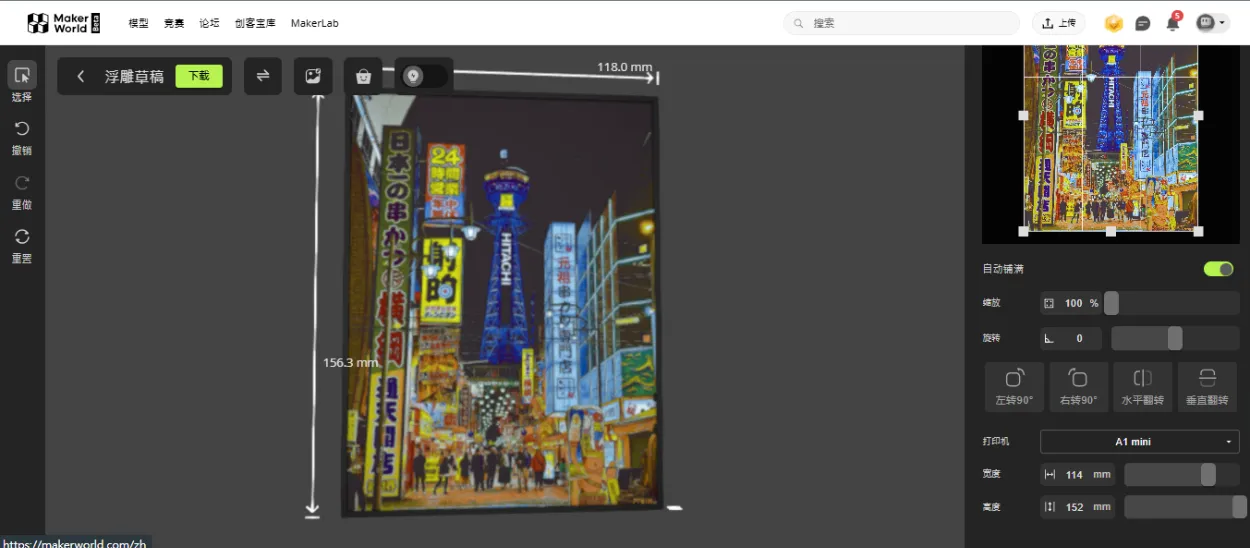The width and height of the screenshot is (1250, 548).
Task: Click the 旋转 slider handle
Action: pos(1175,338)
